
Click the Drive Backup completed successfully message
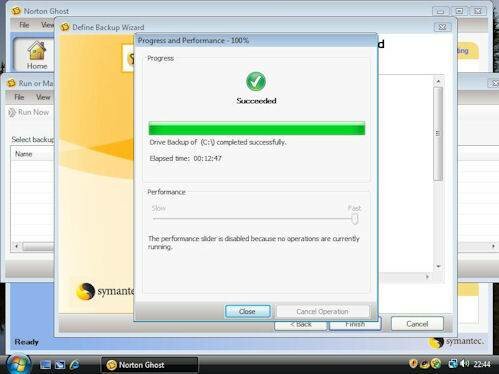[218, 142]
